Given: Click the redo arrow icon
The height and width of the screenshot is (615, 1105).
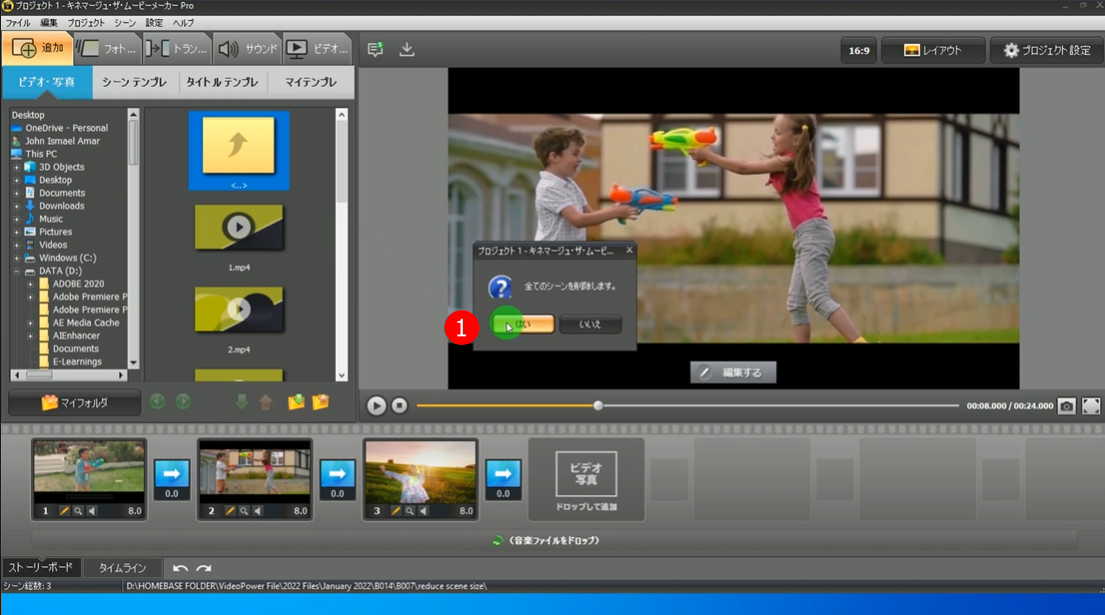Looking at the screenshot, I should [x=204, y=568].
